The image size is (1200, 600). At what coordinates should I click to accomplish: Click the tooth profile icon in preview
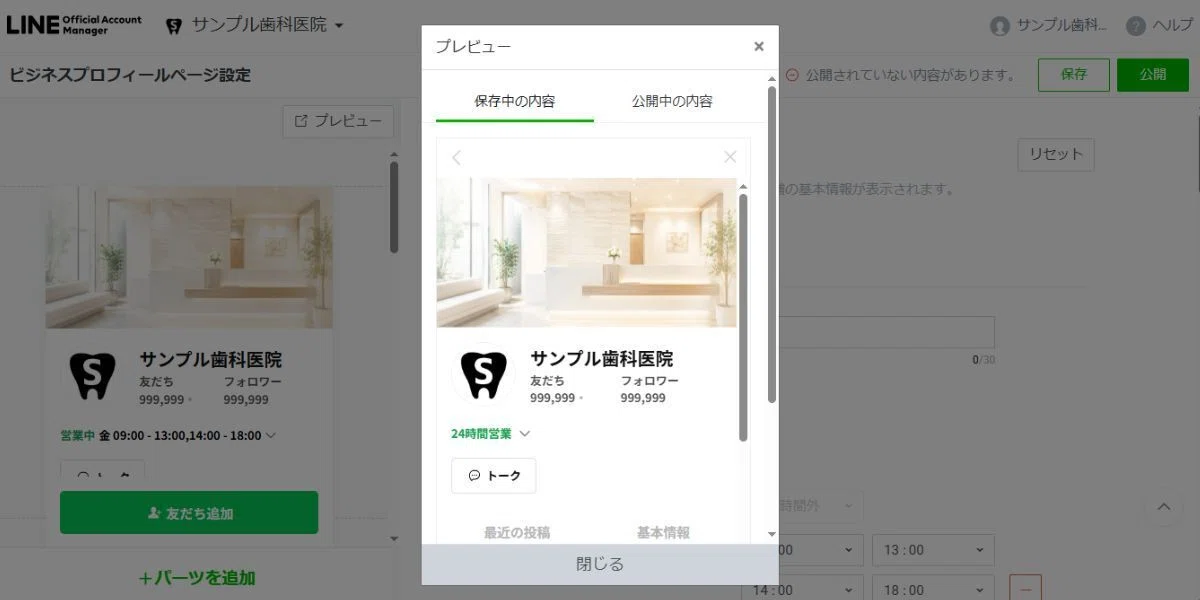point(483,373)
